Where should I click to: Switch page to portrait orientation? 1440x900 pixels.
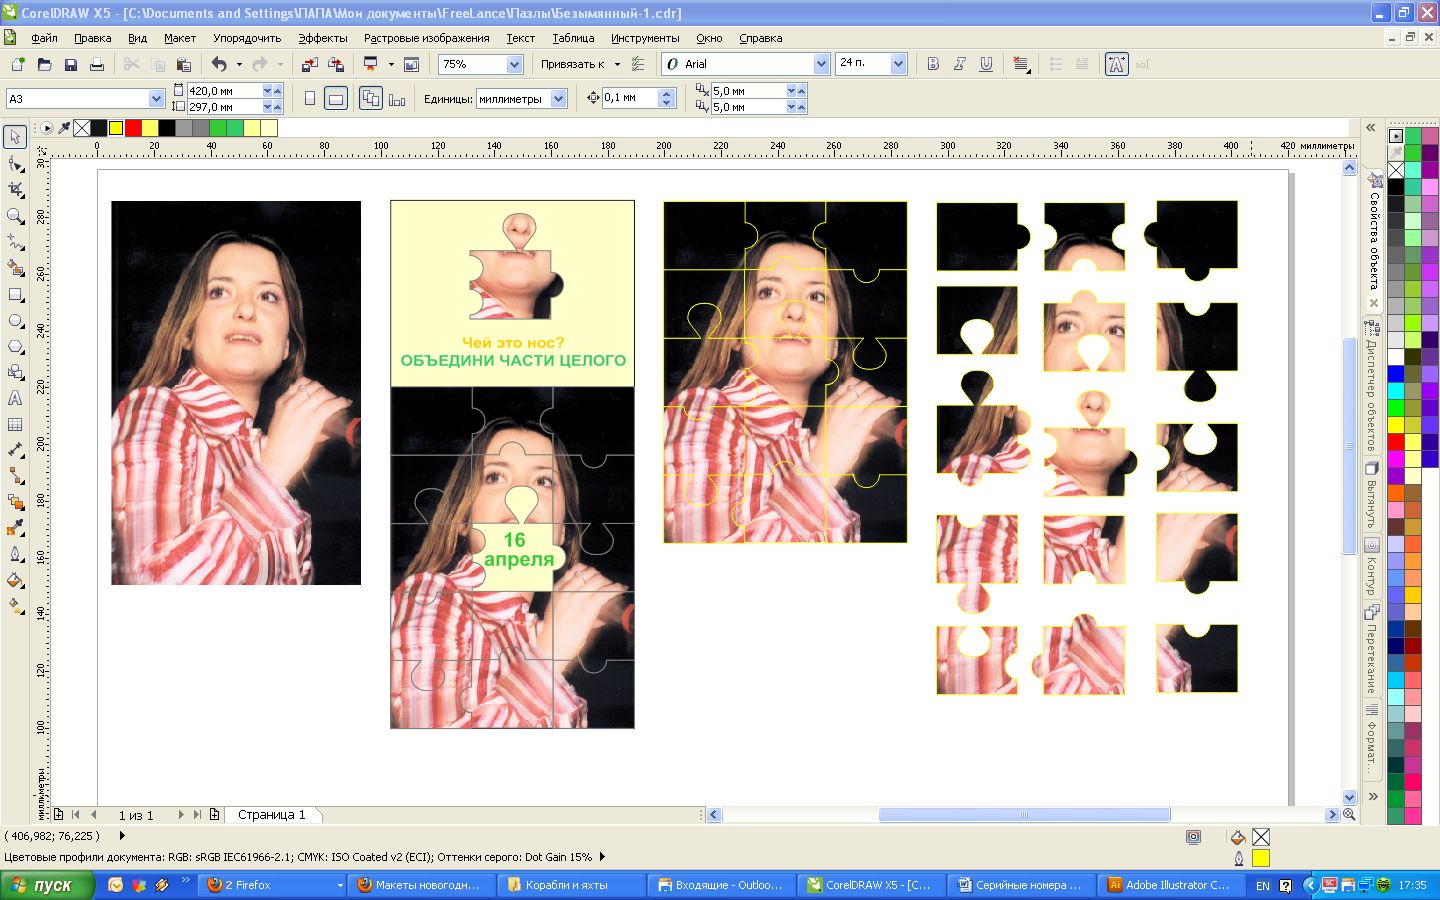coord(310,98)
